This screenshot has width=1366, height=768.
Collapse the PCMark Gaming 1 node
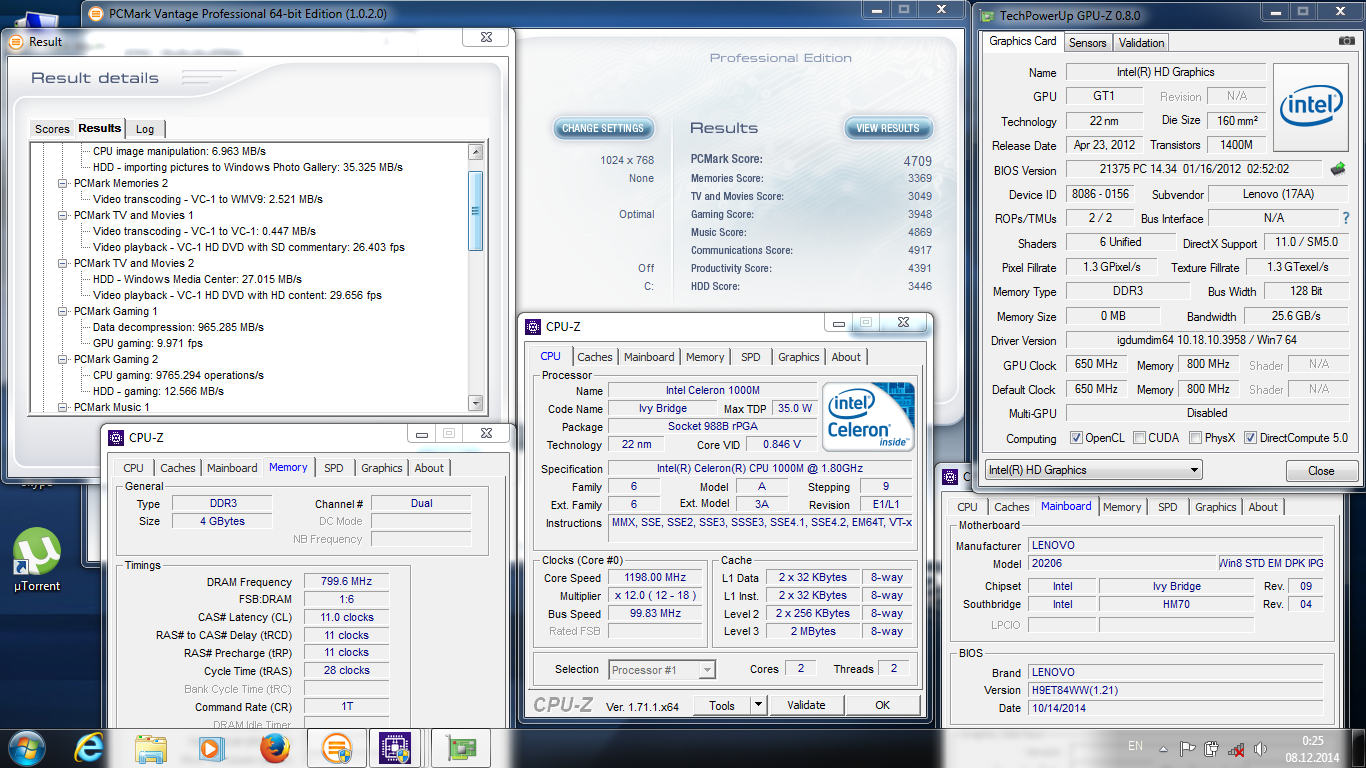pyautogui.click(x=63, y=312)
